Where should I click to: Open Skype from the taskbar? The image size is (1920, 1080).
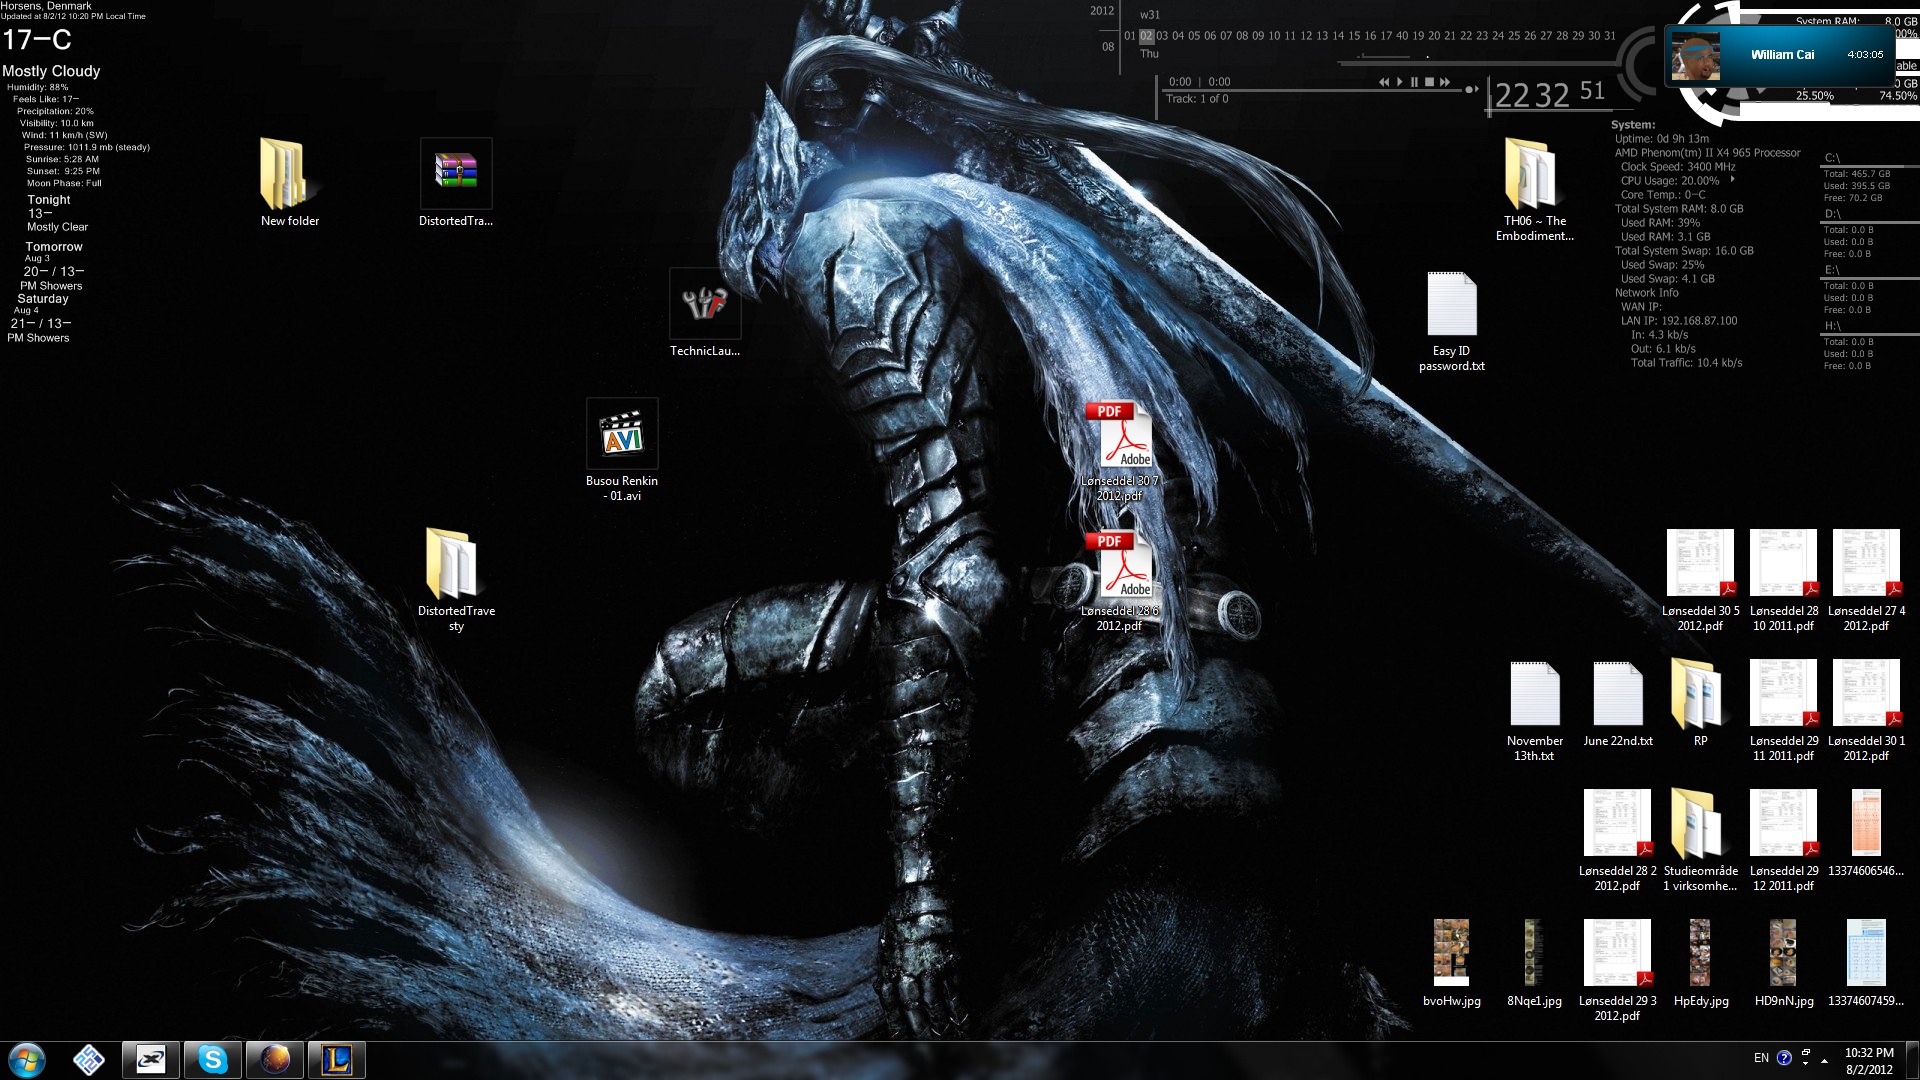(213, 1059)
